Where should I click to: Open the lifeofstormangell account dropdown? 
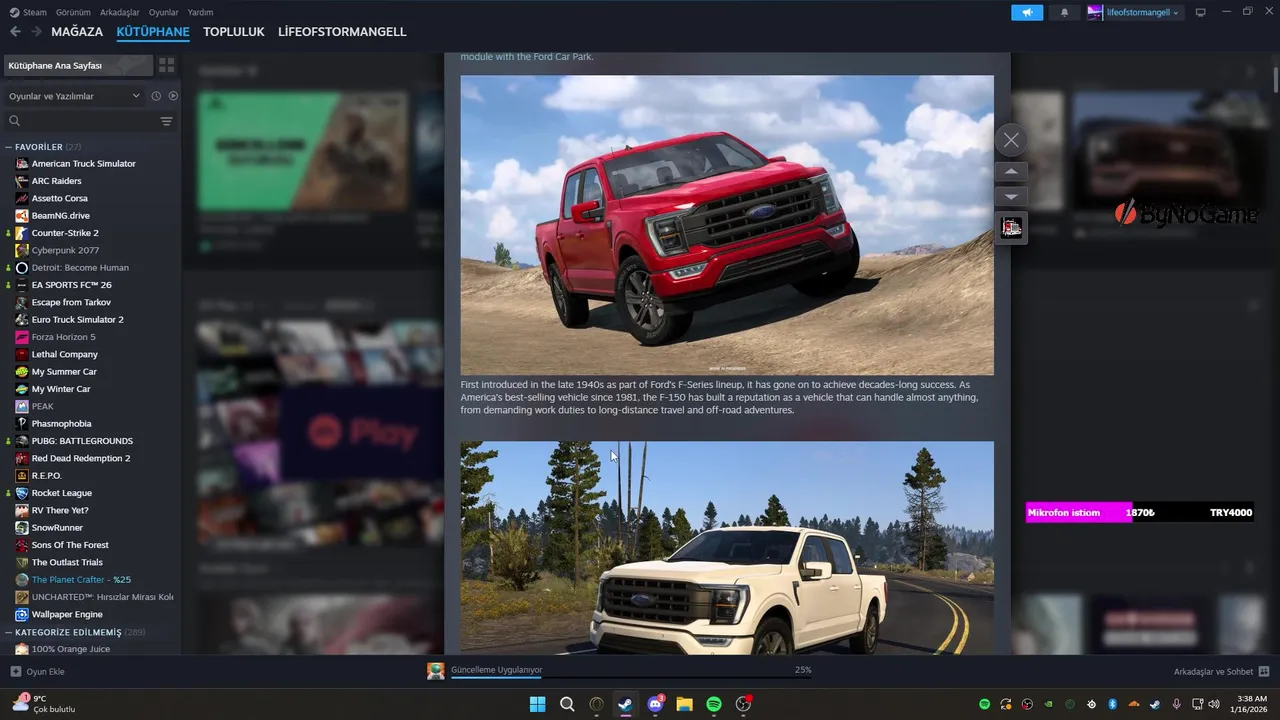1134,12
